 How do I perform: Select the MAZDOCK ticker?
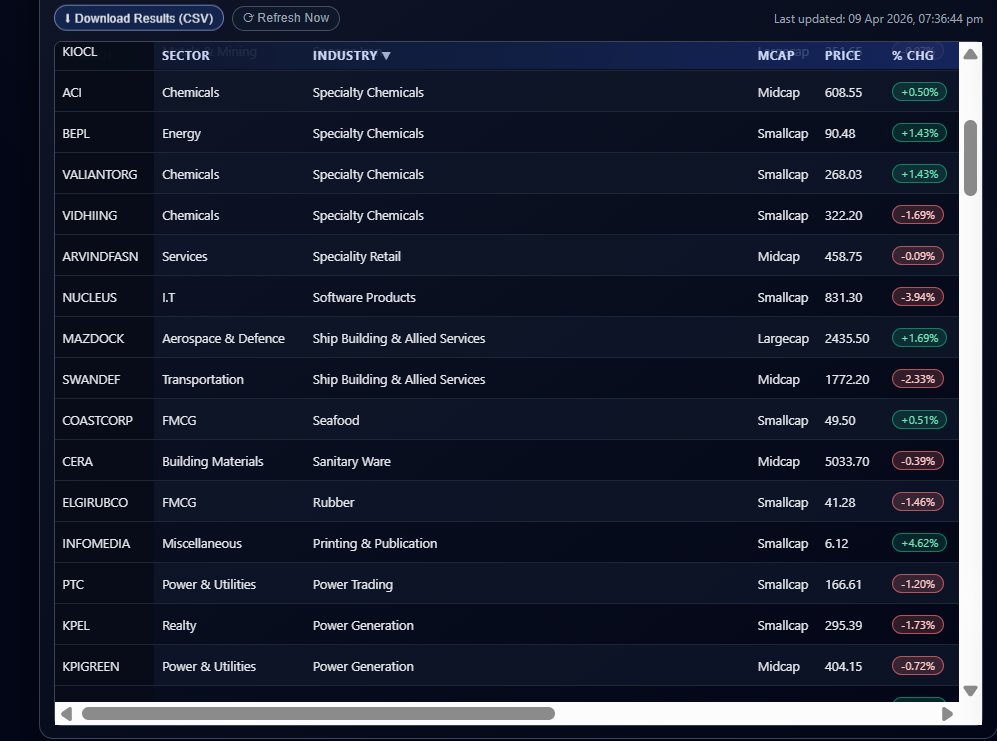coord(93,338)
